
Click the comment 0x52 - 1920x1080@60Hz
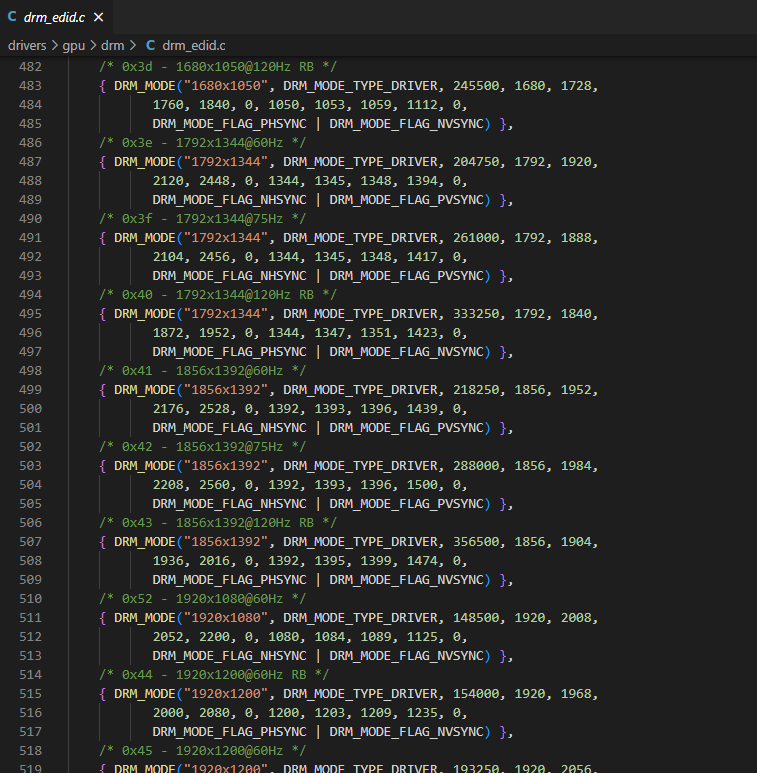(203, 598)
